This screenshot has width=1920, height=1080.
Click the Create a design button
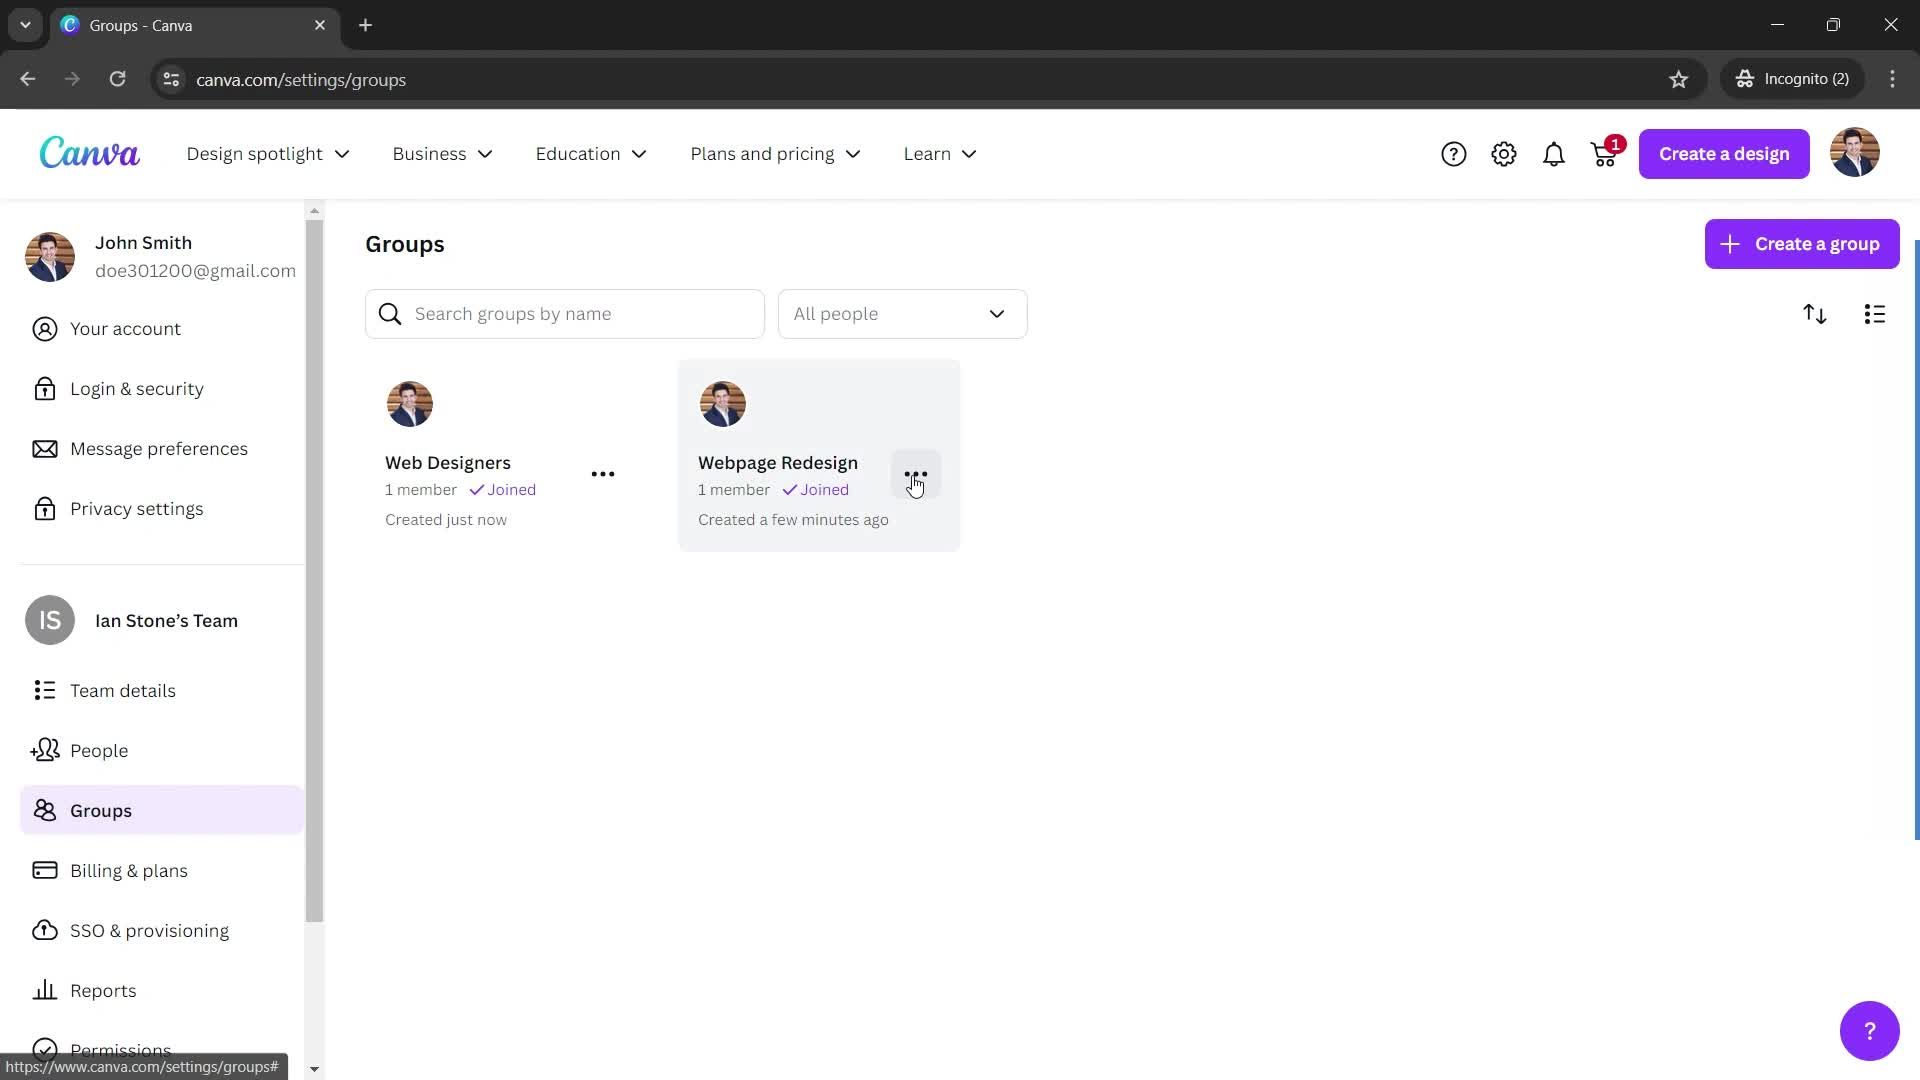coord(1724,153)
